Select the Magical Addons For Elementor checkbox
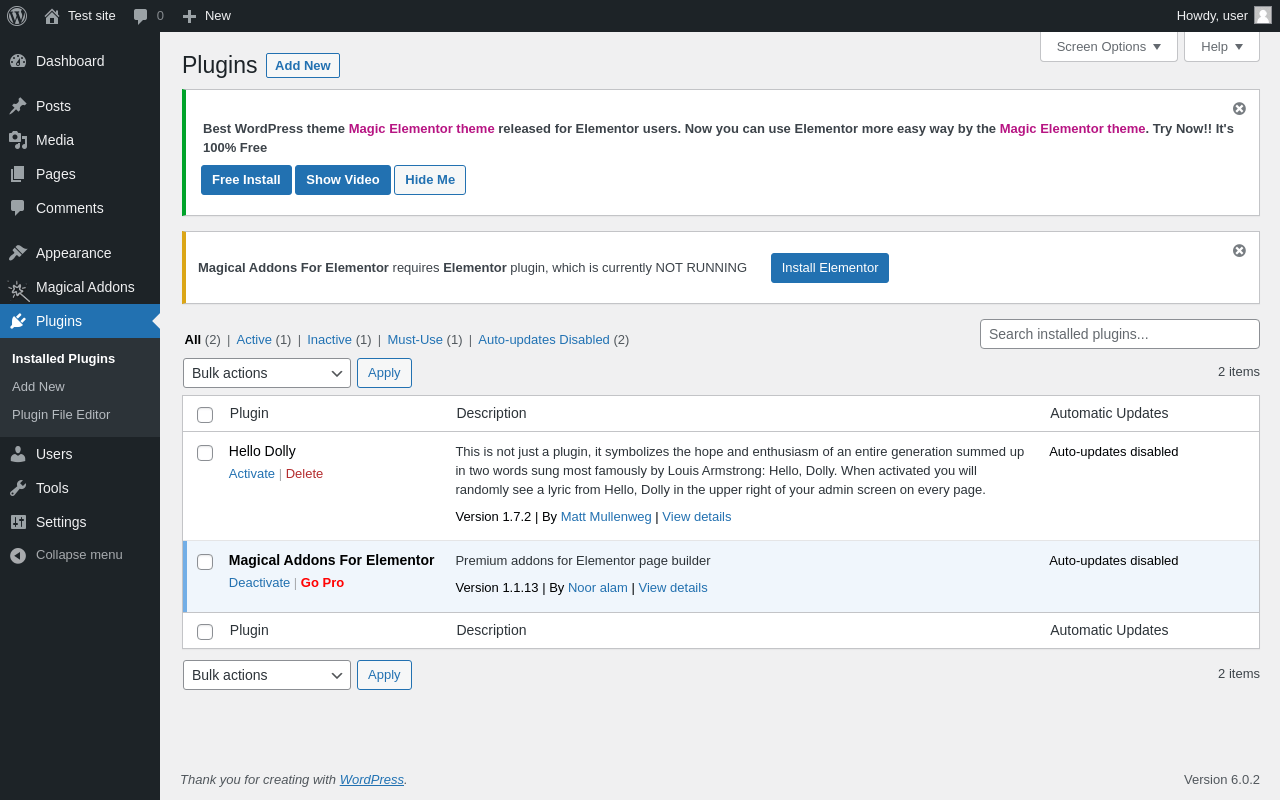1280x800 pixels. pos(205,562)
